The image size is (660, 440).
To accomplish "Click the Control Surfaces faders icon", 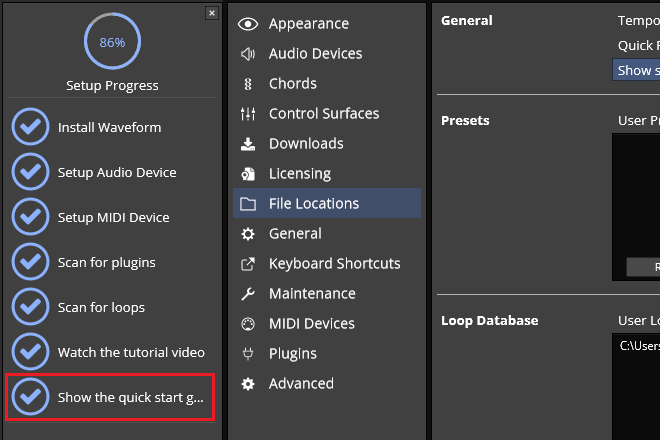I will 248,114.
